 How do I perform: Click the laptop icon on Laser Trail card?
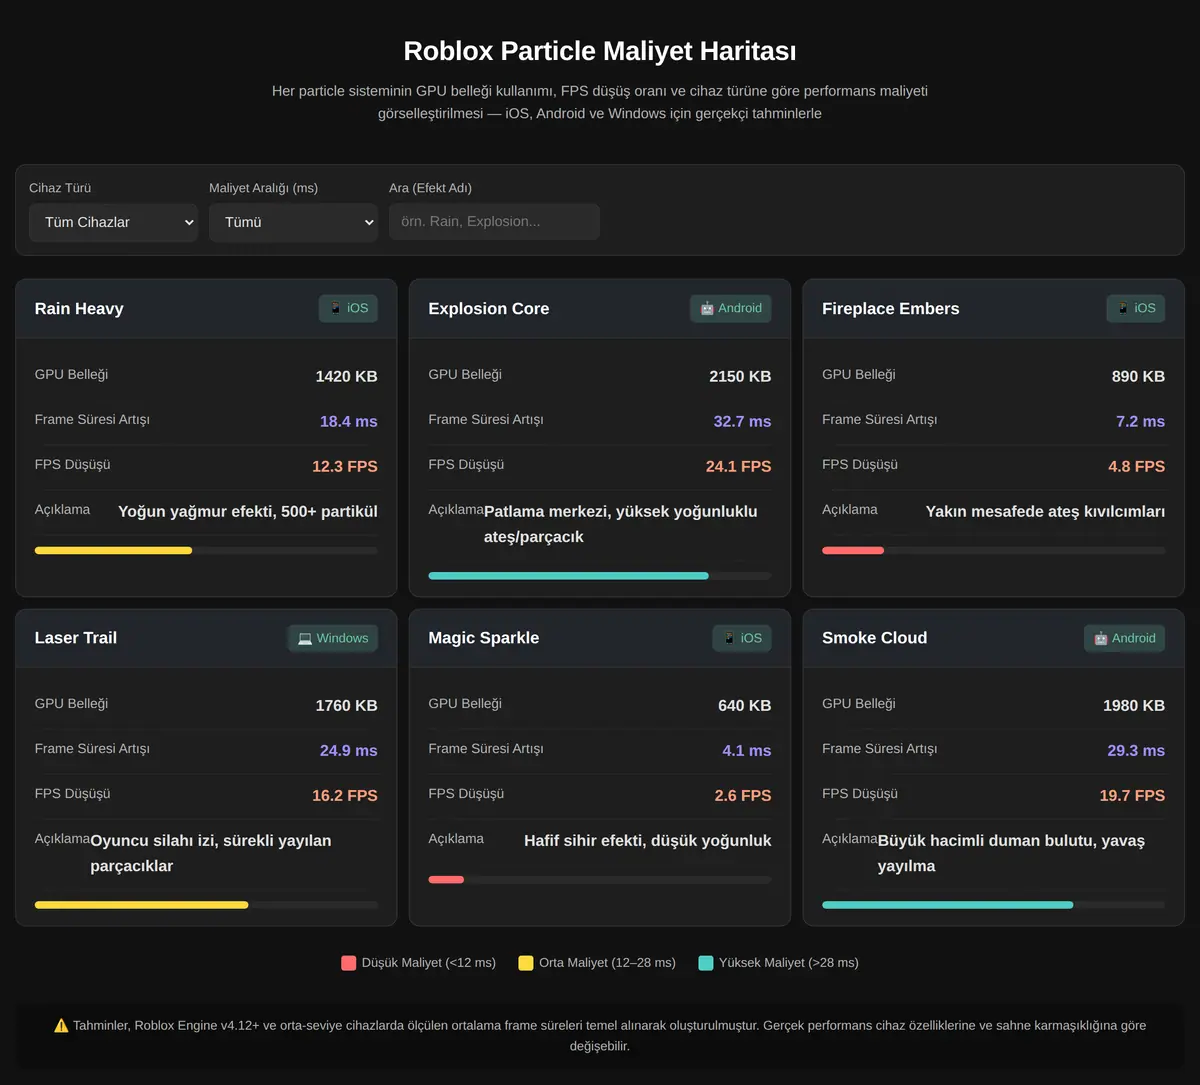point(305,638)
